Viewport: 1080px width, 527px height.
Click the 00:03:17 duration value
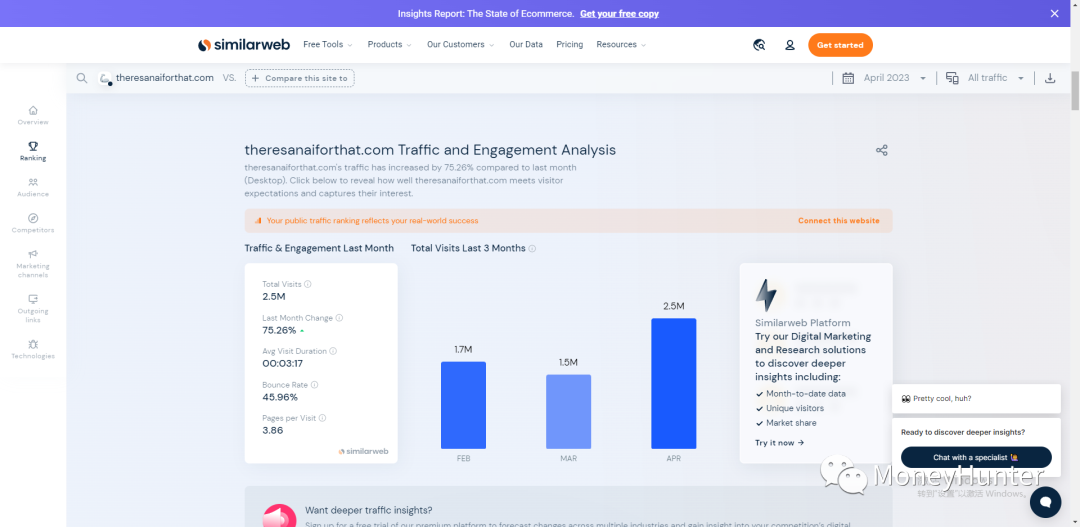coord(282,364)
